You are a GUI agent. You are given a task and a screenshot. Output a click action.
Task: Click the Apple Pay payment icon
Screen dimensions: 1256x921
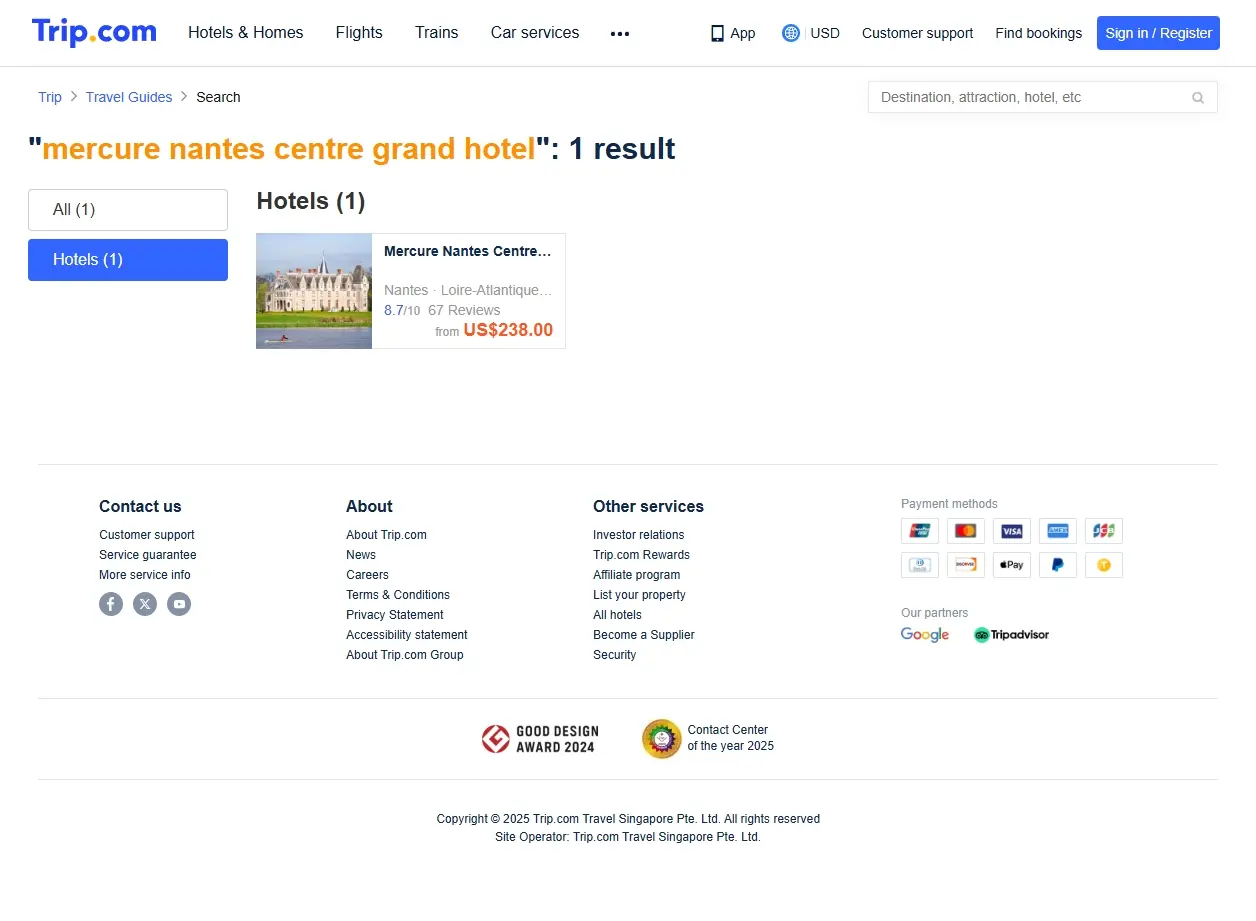(x=1012, y=565)
